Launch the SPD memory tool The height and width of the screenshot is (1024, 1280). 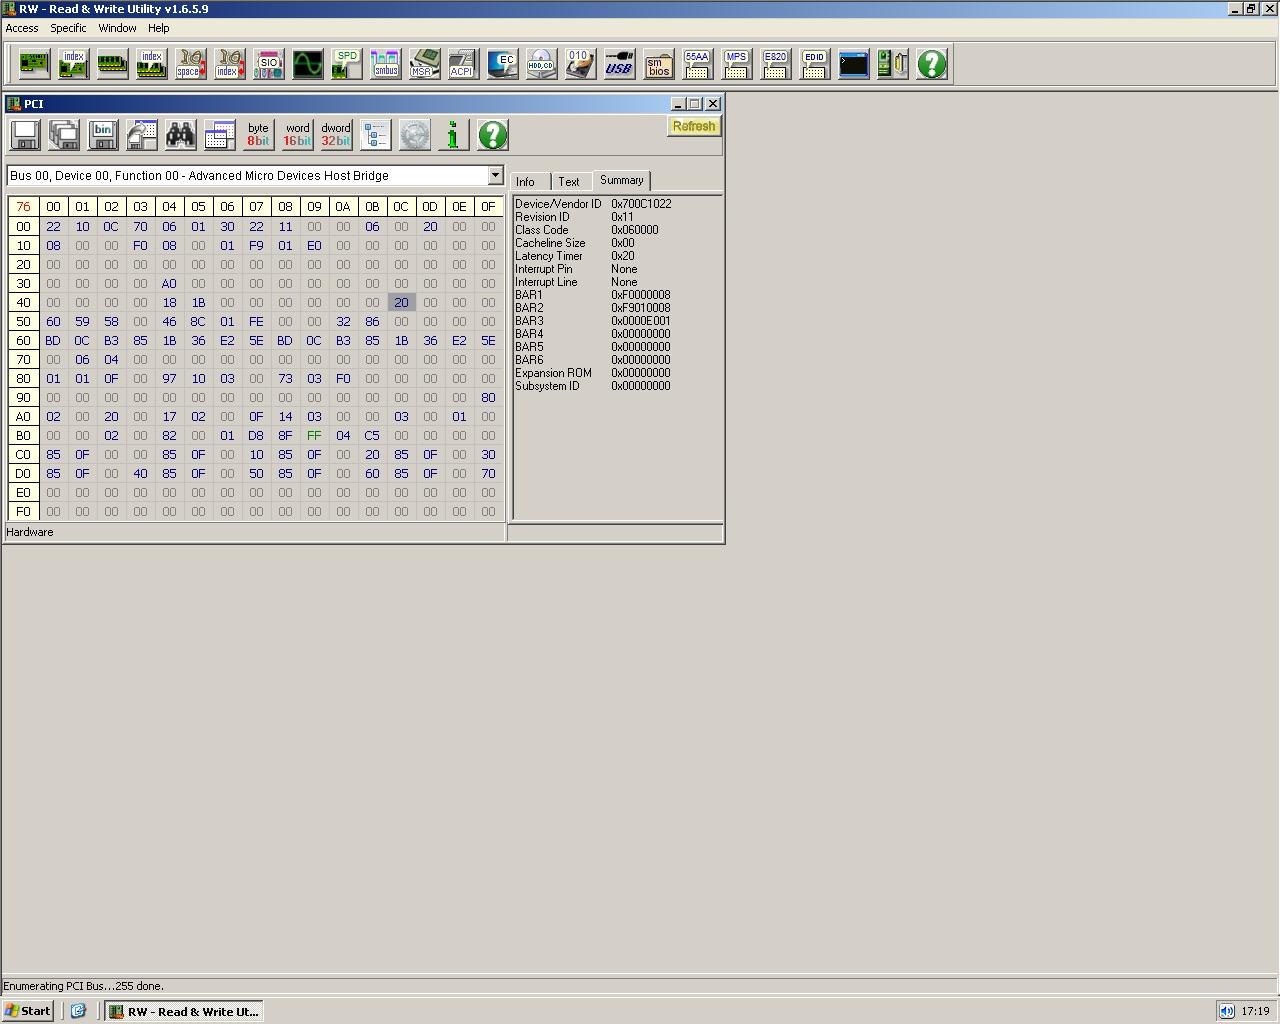346,64
